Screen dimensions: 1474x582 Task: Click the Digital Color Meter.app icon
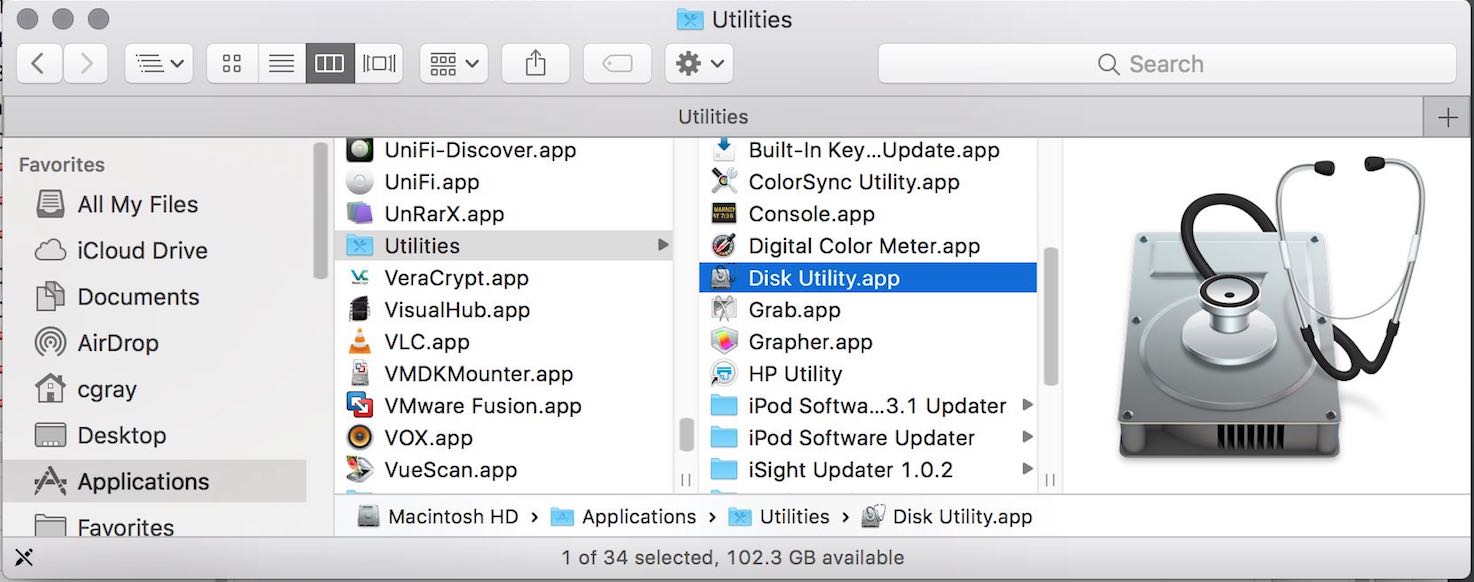723,246
